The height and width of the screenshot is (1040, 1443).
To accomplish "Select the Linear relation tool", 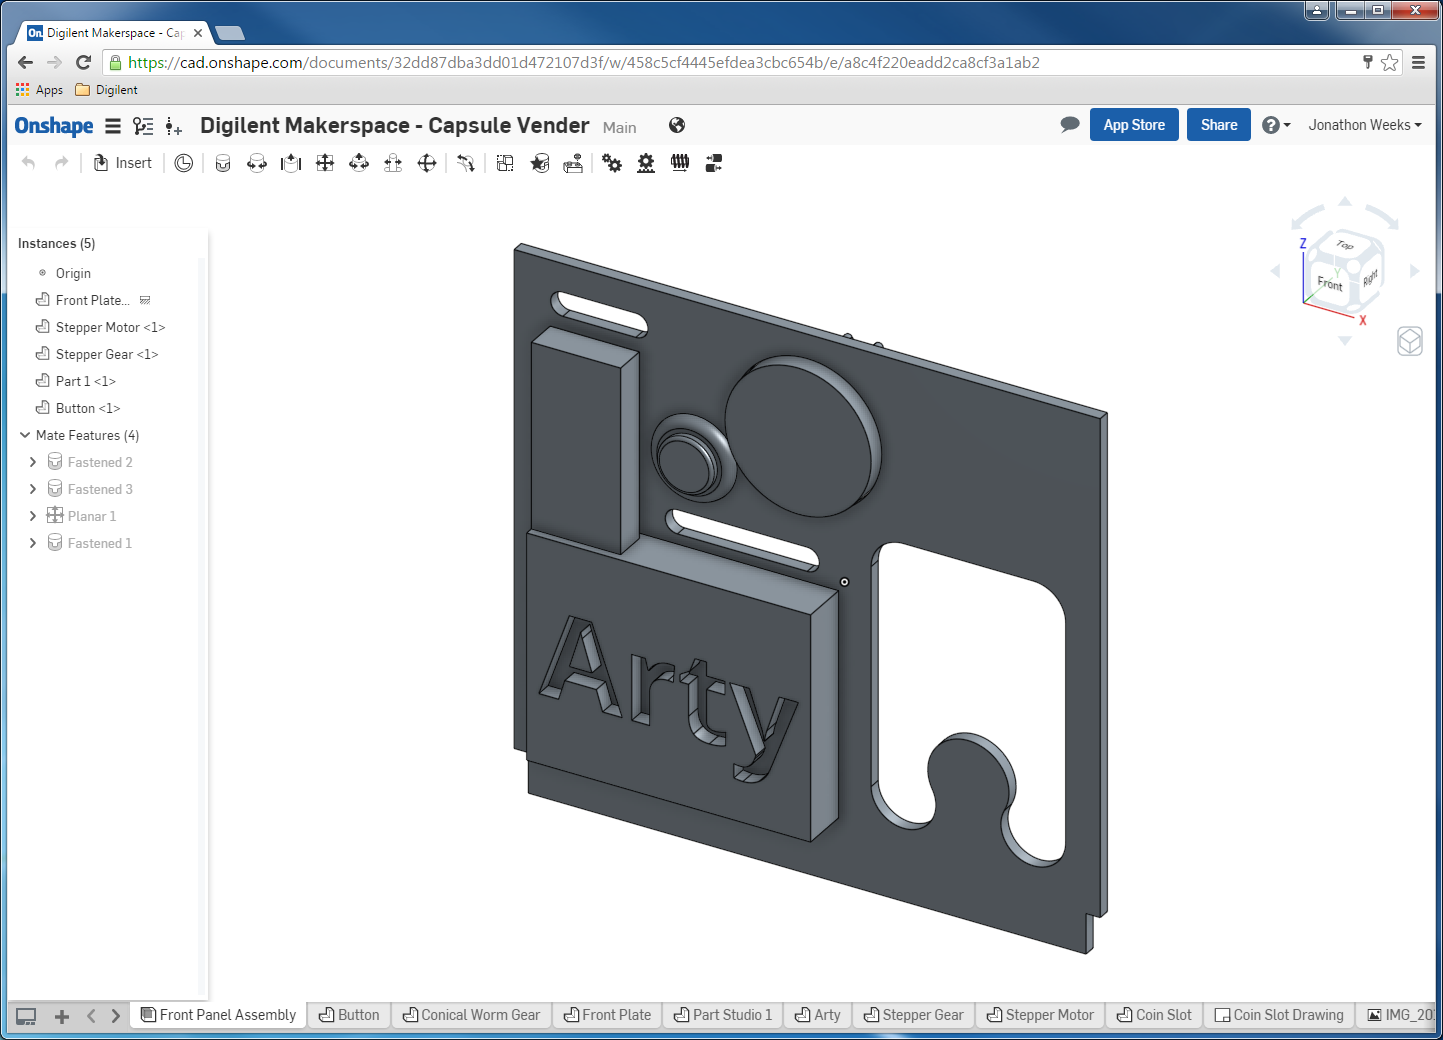I will (x=714, y=163).
